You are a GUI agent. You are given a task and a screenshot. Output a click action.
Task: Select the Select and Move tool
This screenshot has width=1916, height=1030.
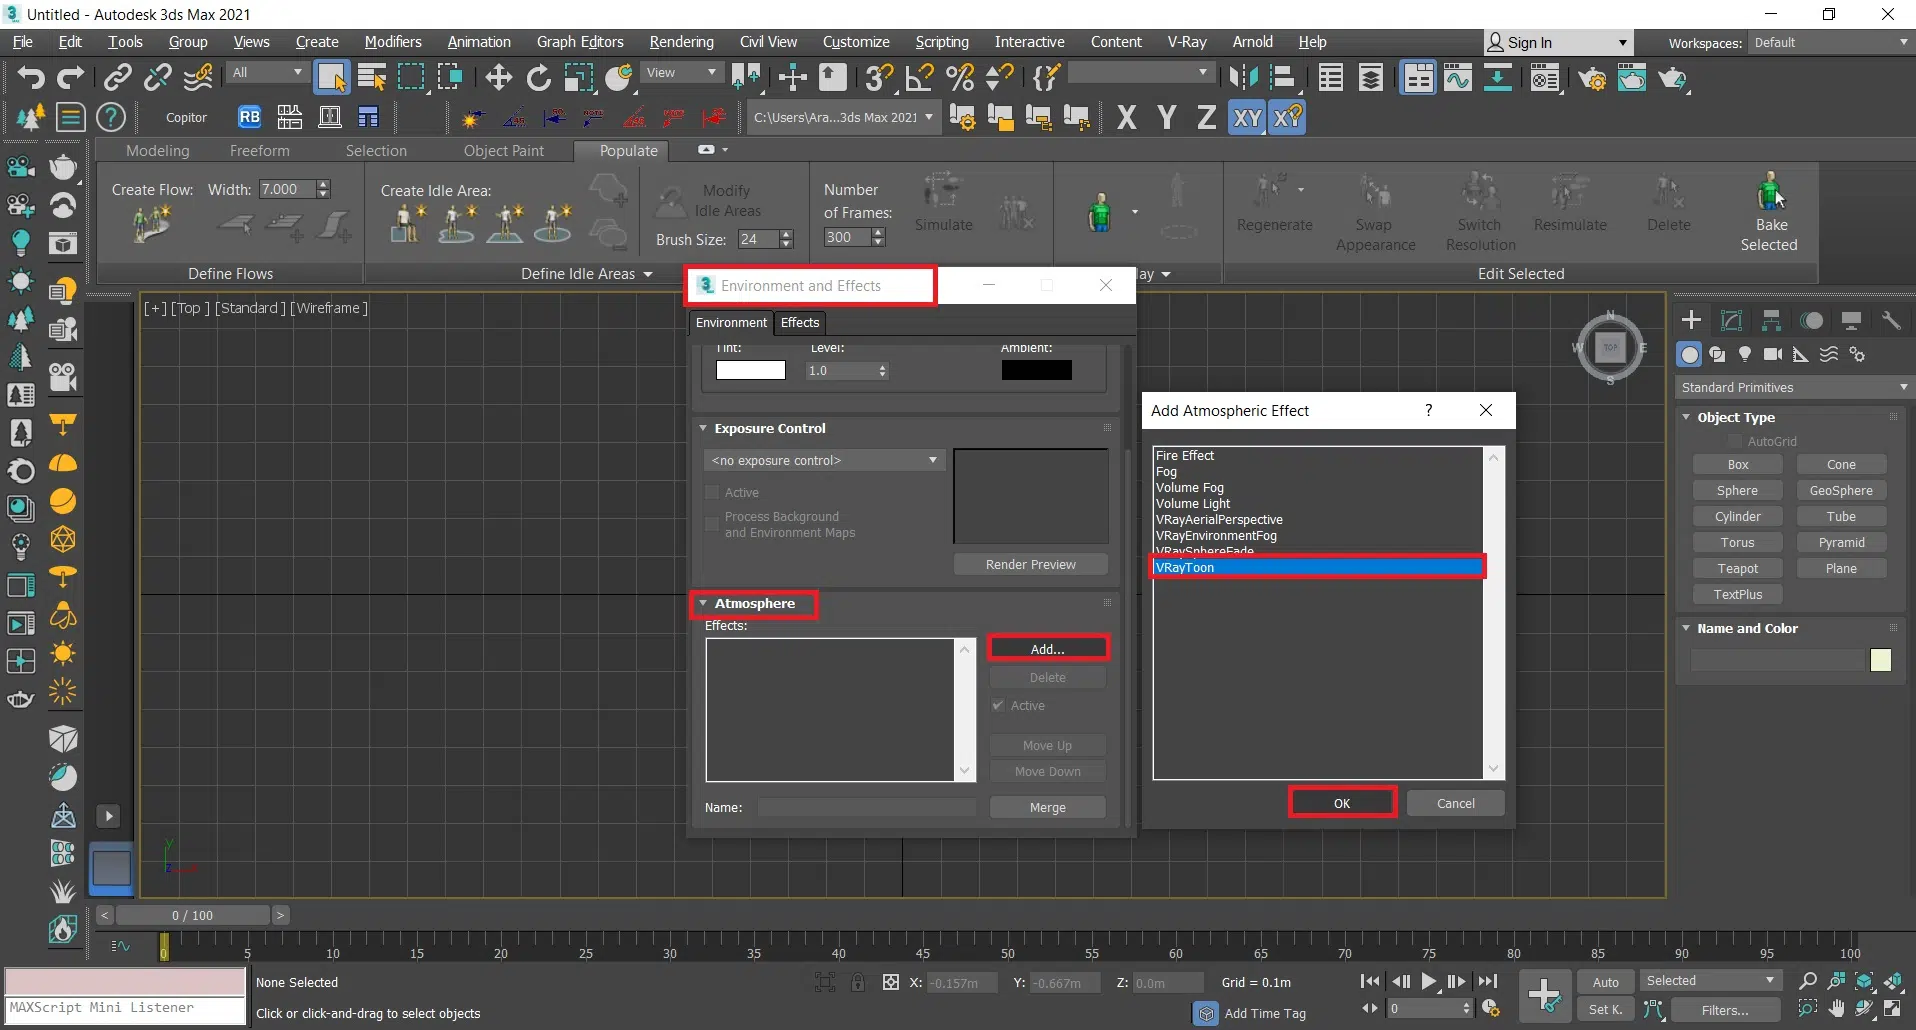pyautogui.click(x=498, y=77)
